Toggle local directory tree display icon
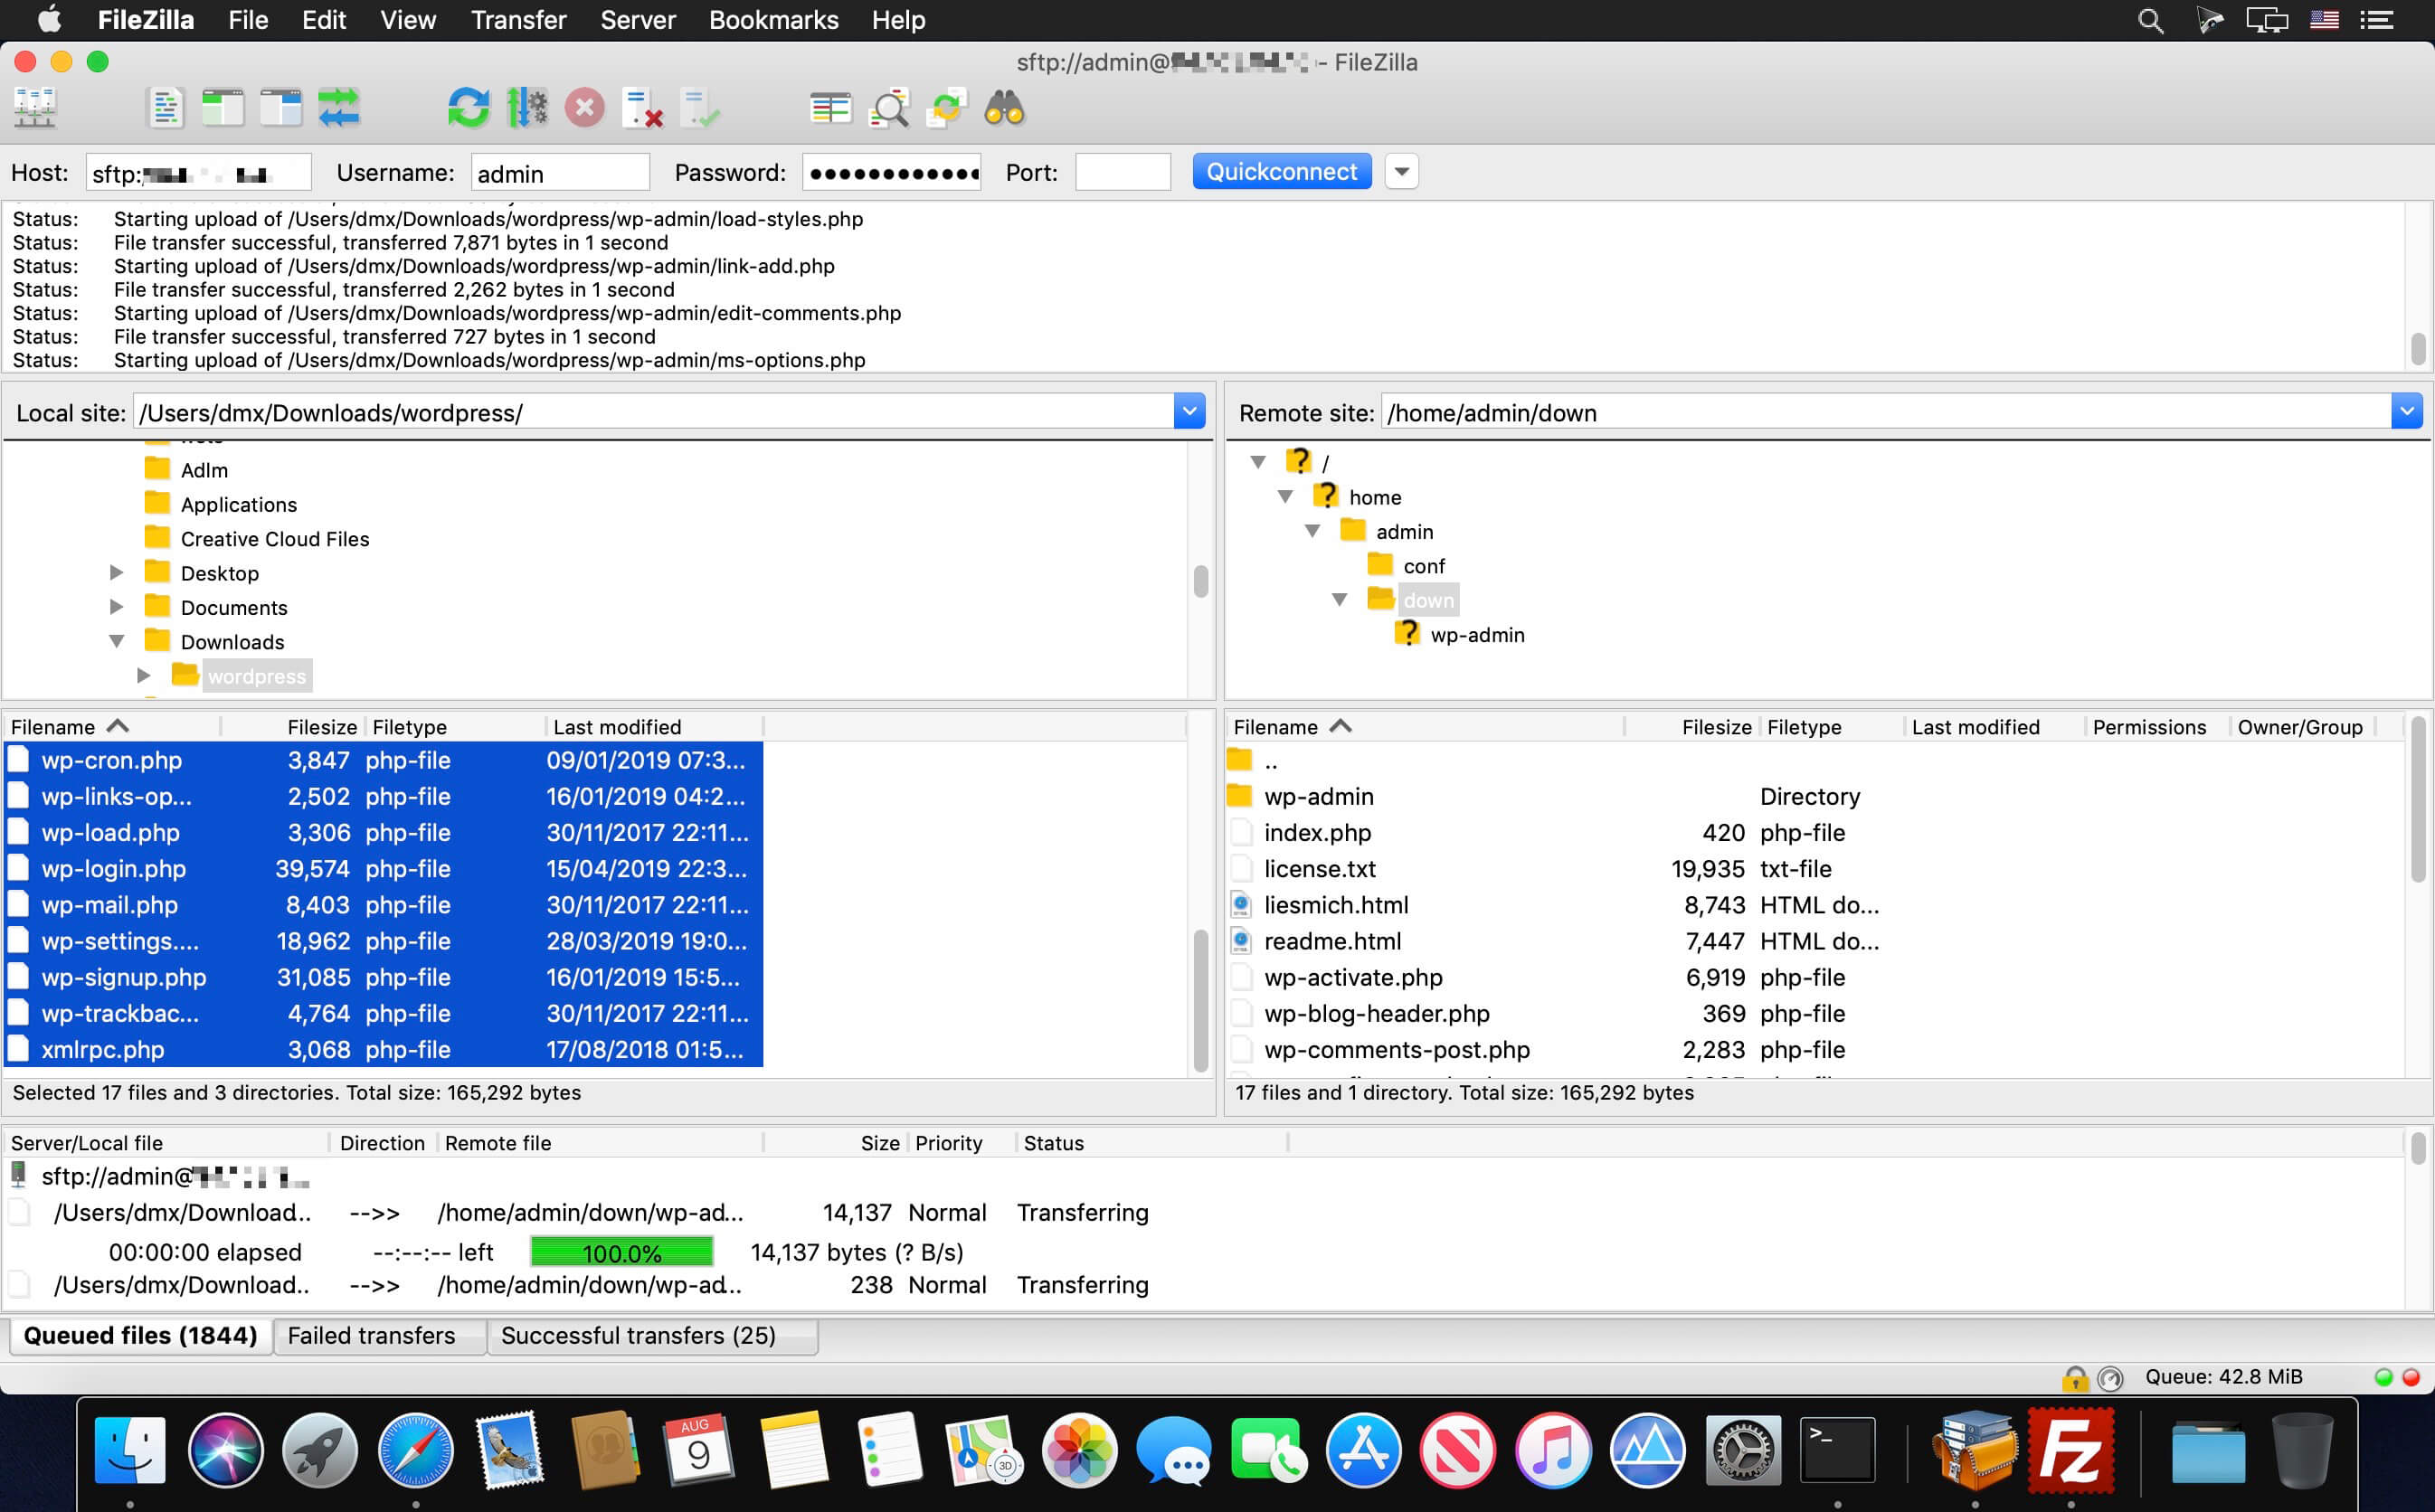The image size is (2435, 1512). pyautogui.click(x=222, y=108)
